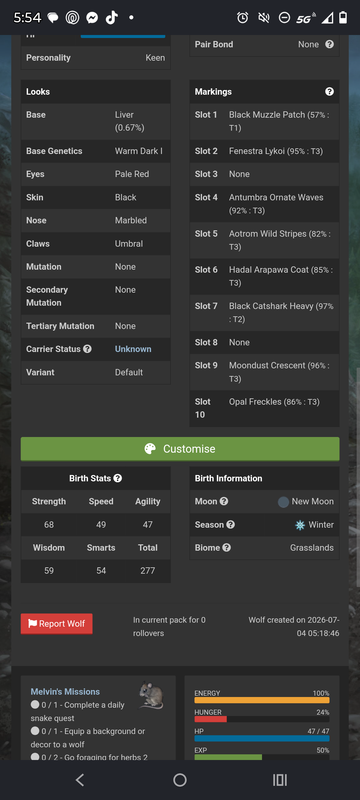The height and width of the screenshot is (800, 360).
Task: Tap the blue HP bar
Action: click(262, 738)
